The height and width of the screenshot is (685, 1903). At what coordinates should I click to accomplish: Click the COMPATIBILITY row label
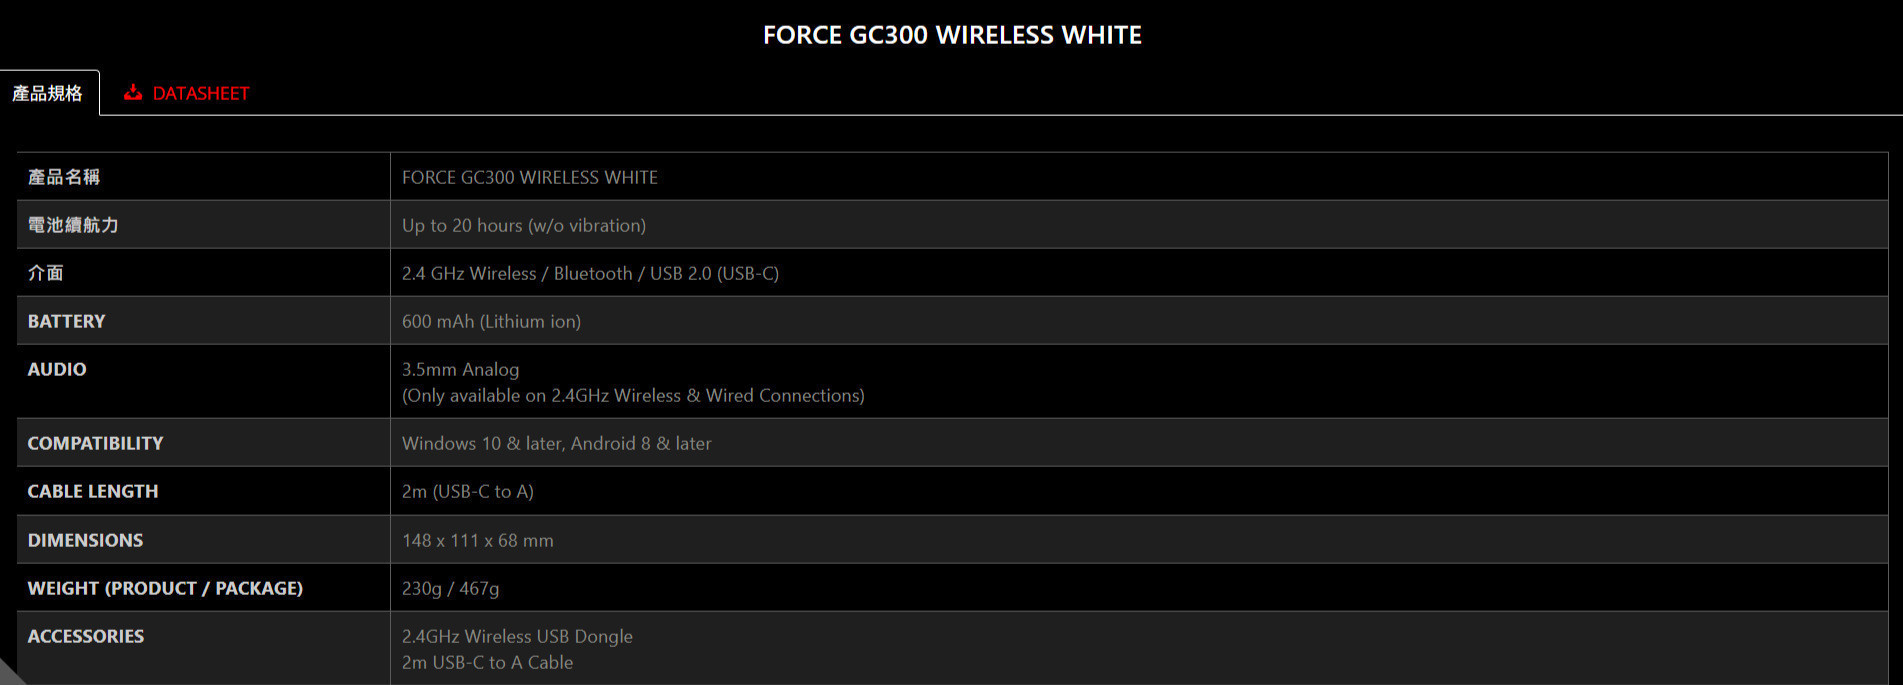95,443
